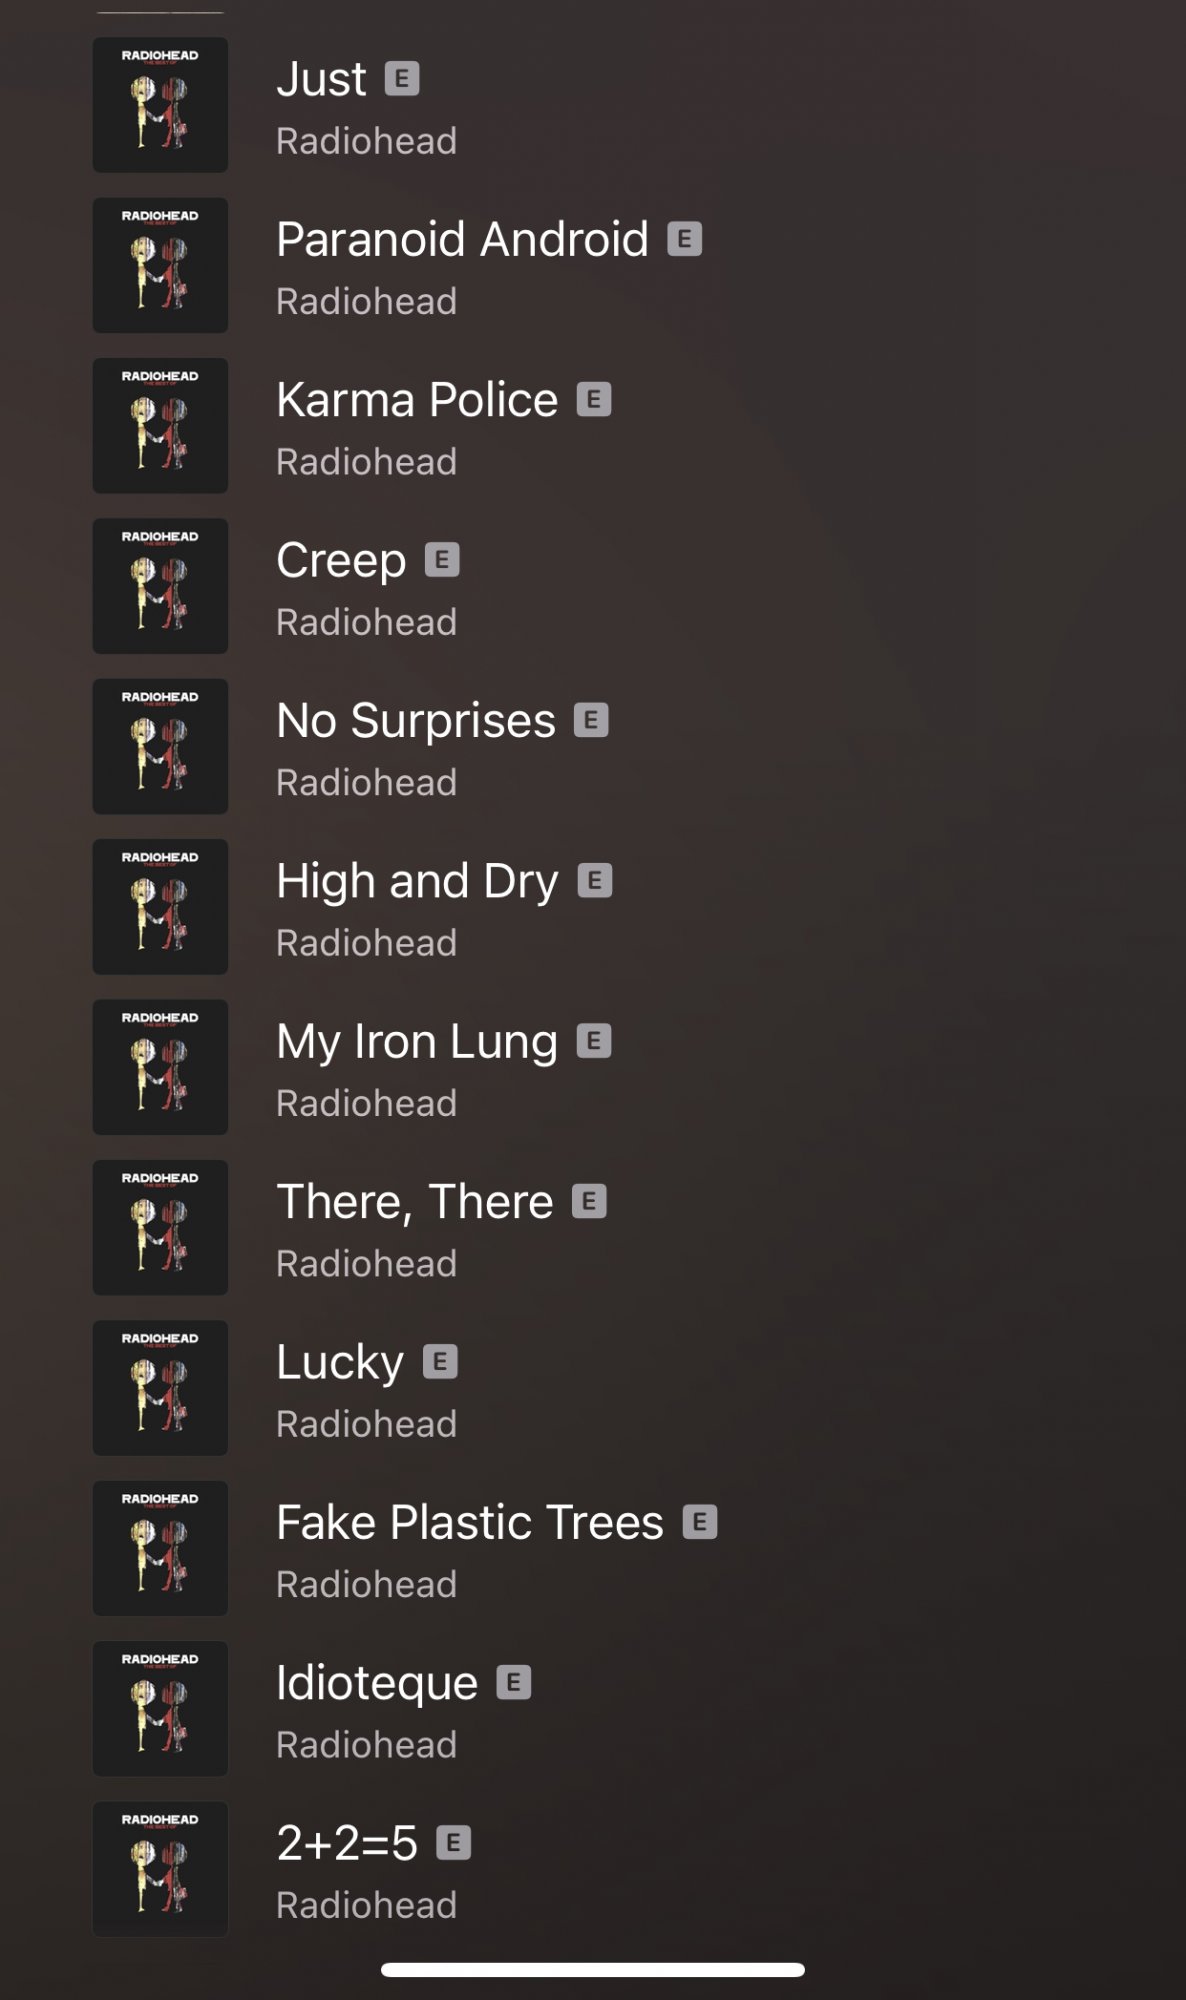Tap Radiohead artist name under Creep
This screenshot has width=1186, height=2000.
pos(366,622)
